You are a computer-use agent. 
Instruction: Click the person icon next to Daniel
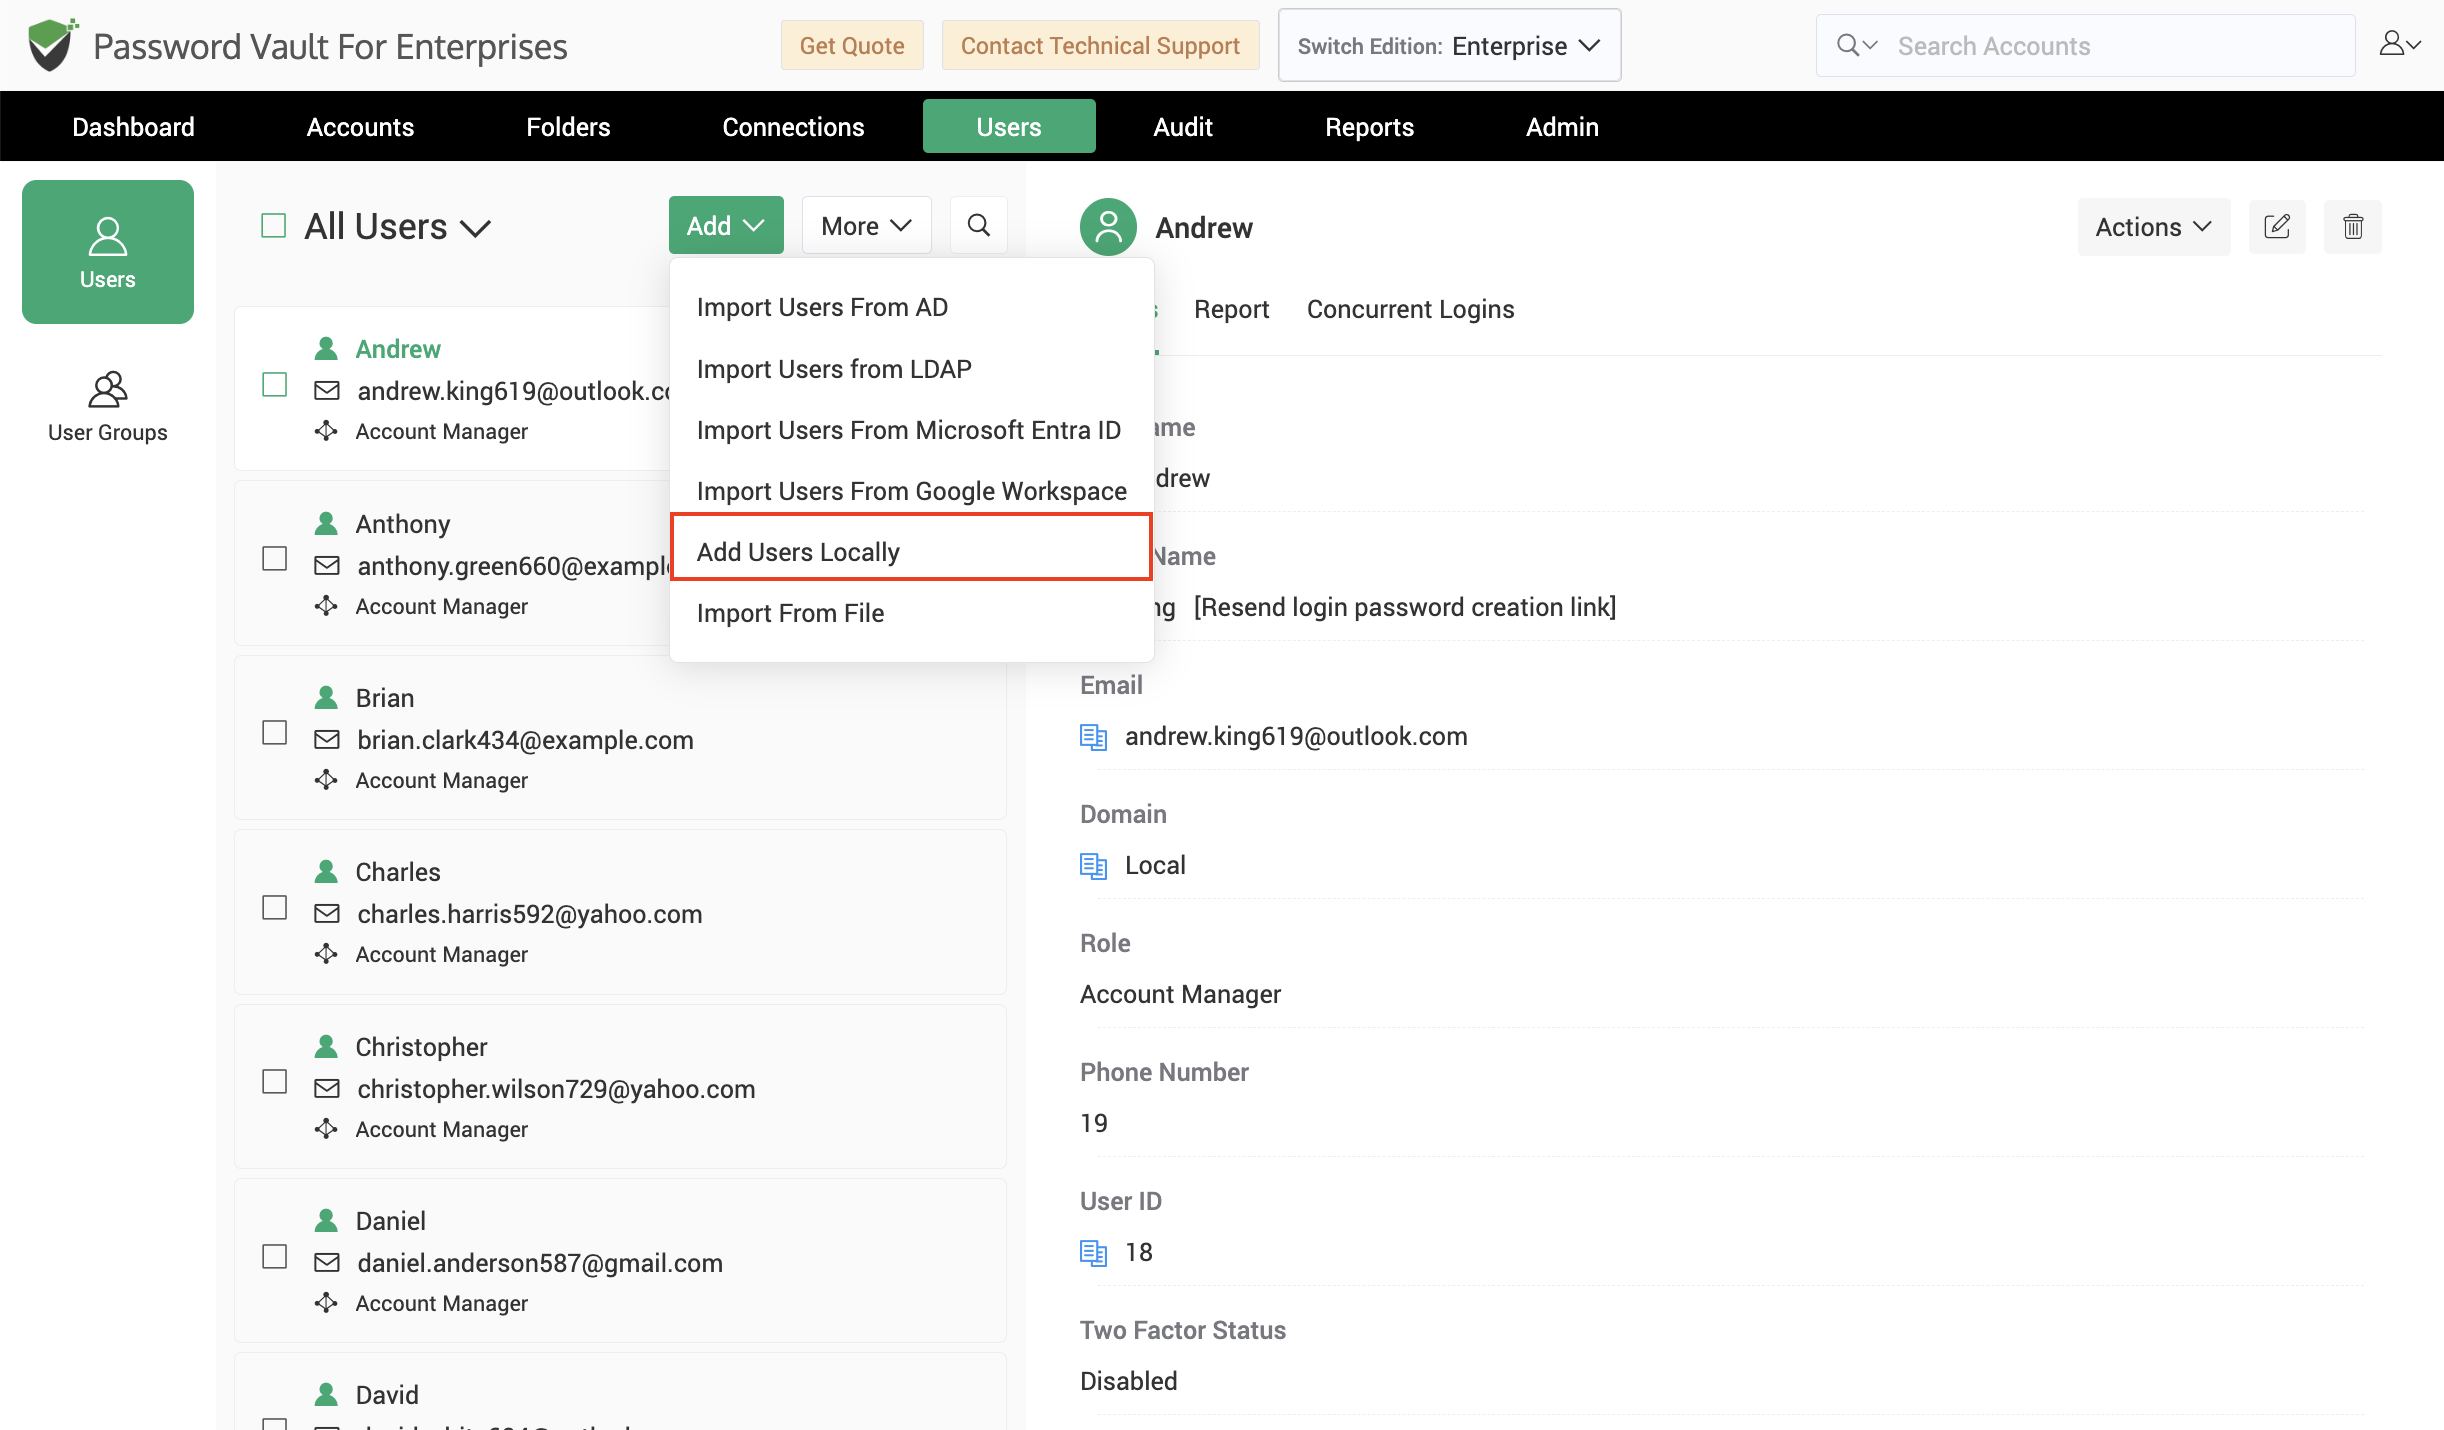point(326,1220)
